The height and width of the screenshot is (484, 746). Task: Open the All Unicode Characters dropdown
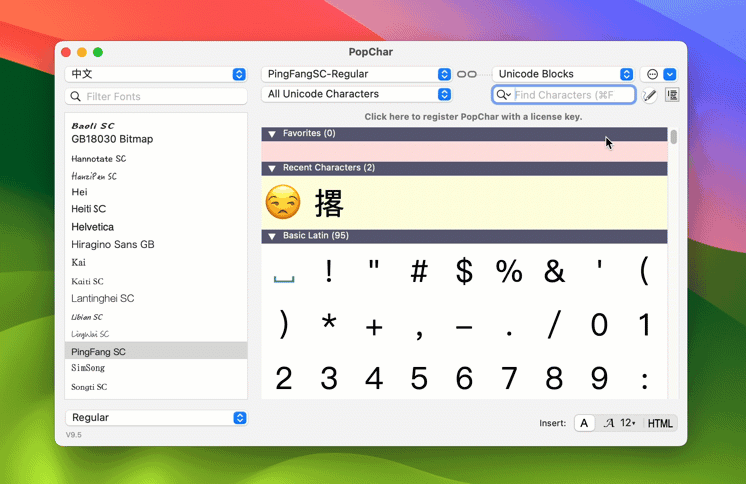356,94
